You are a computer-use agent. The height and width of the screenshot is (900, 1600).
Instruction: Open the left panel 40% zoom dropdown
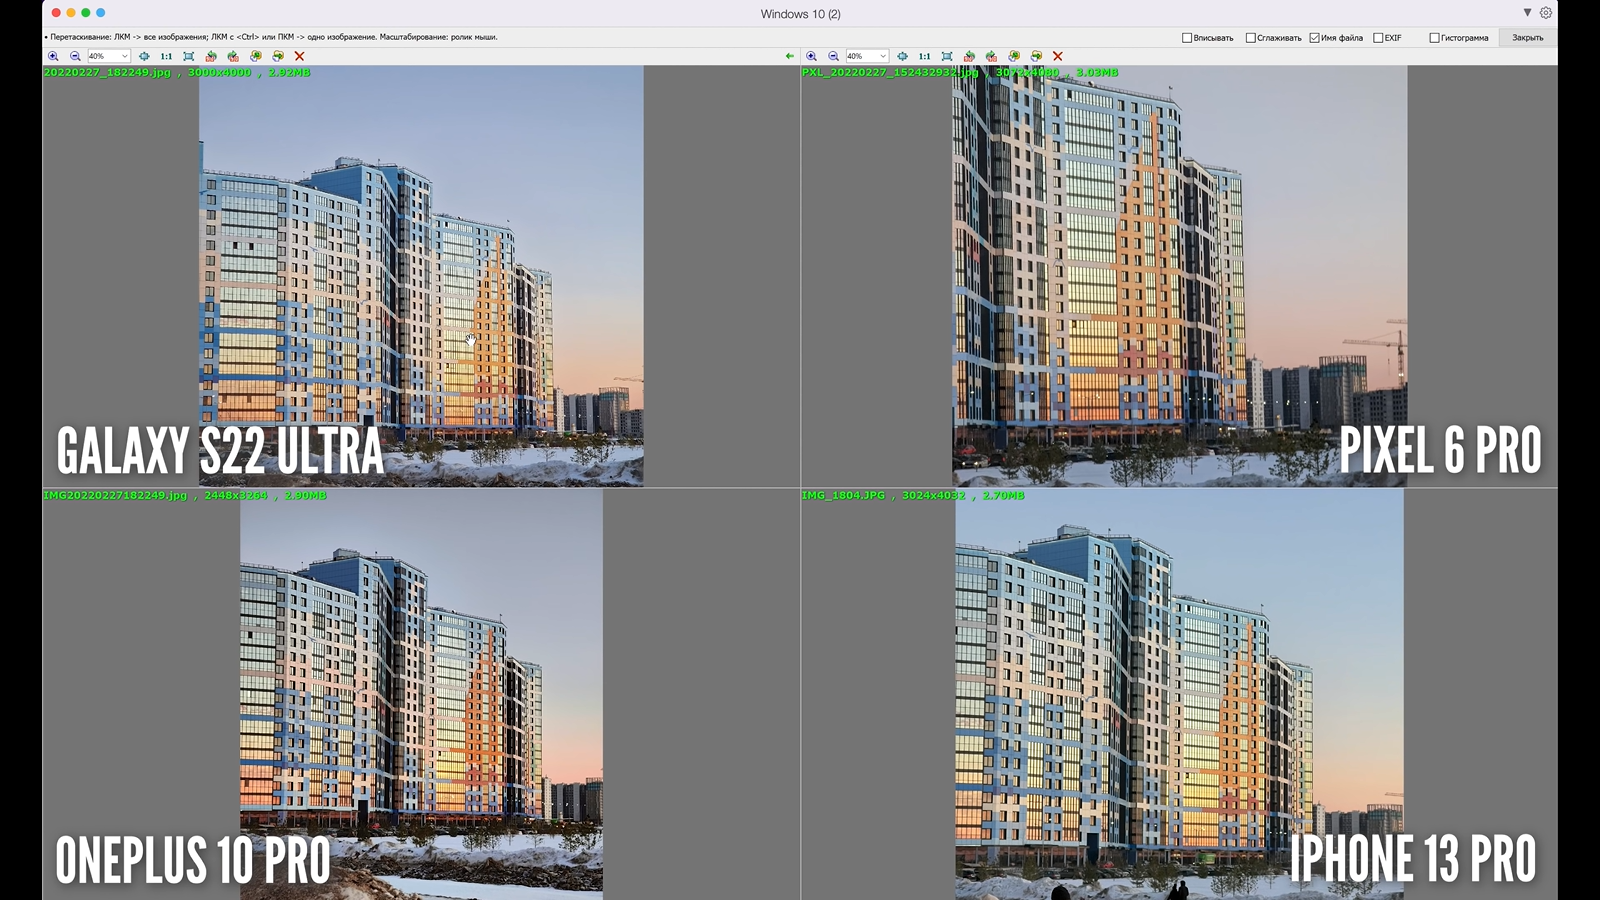pyautogui.click(x=109, y=56)
